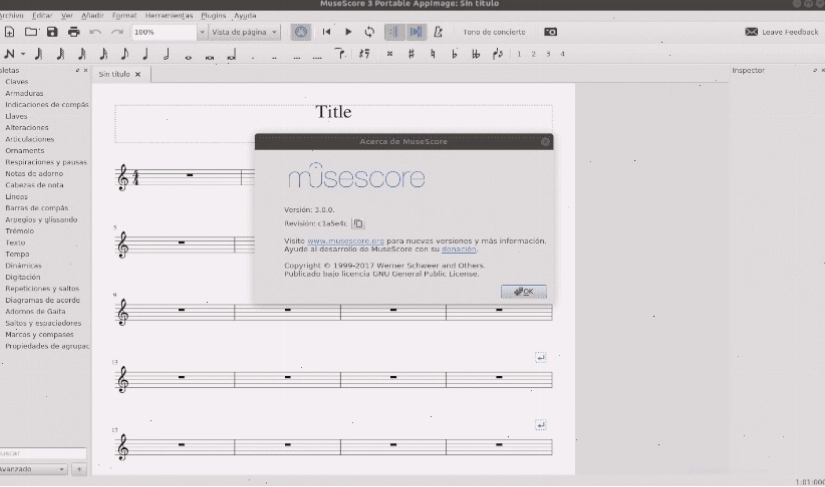Select the whole note duration
The width and height of the screenshot is (825, 487).
pyautogui.click(x=188, y=56)
